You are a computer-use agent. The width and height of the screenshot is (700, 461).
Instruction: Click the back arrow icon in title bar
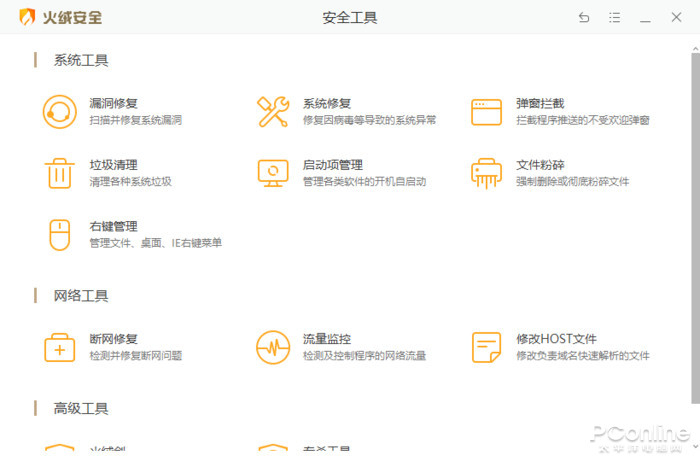[x=584, y=17]
